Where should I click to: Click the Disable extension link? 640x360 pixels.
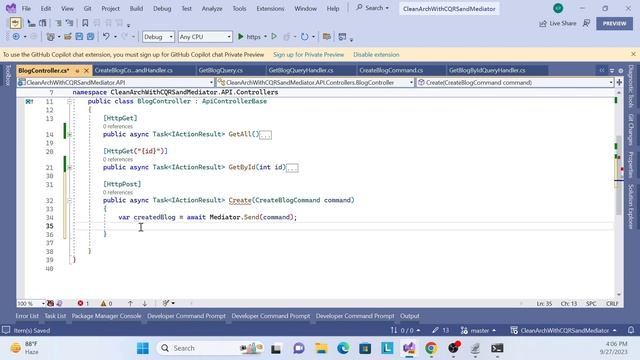pos(376,54)
